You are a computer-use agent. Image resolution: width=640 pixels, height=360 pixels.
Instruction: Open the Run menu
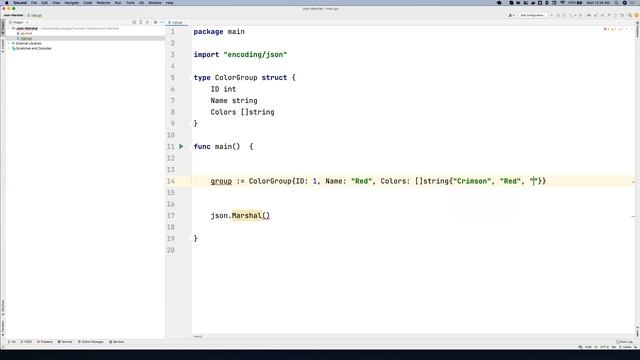coord(118,3)
